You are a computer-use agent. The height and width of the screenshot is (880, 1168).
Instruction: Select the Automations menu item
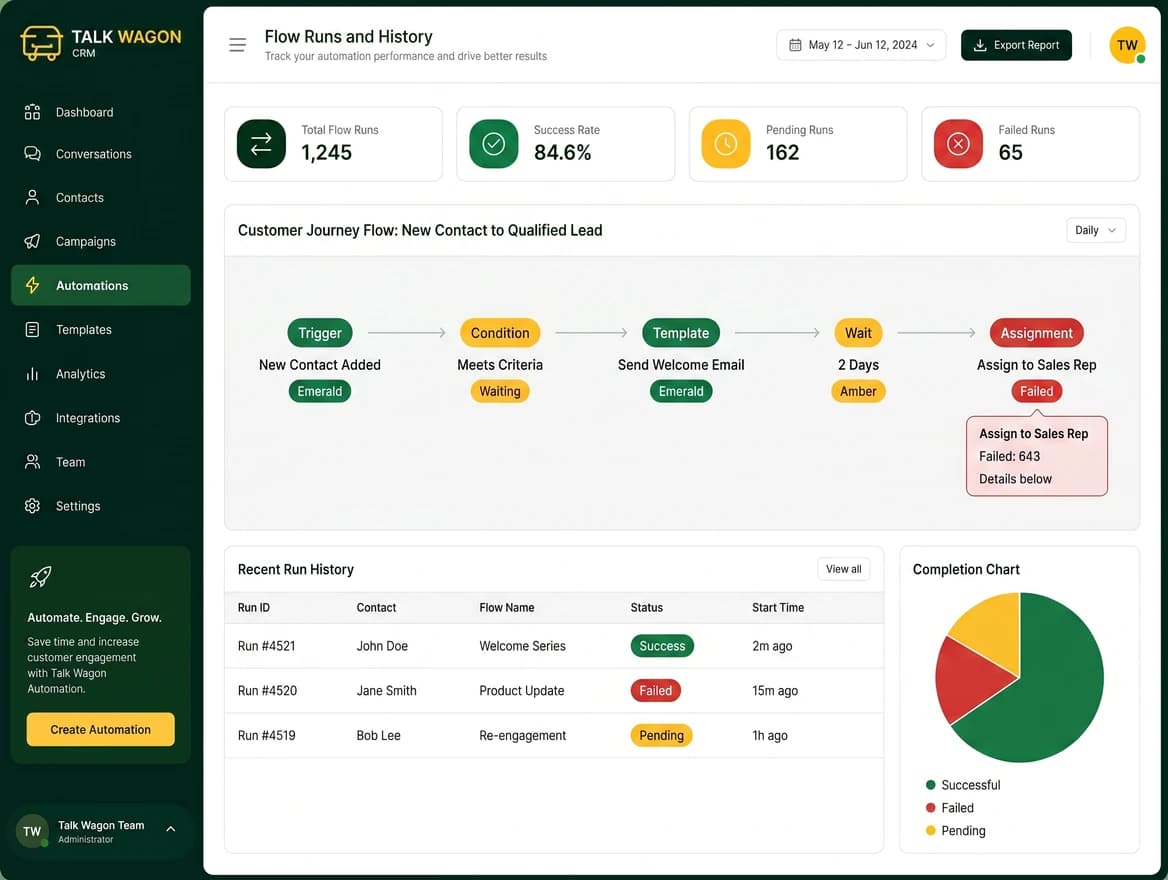101,285
